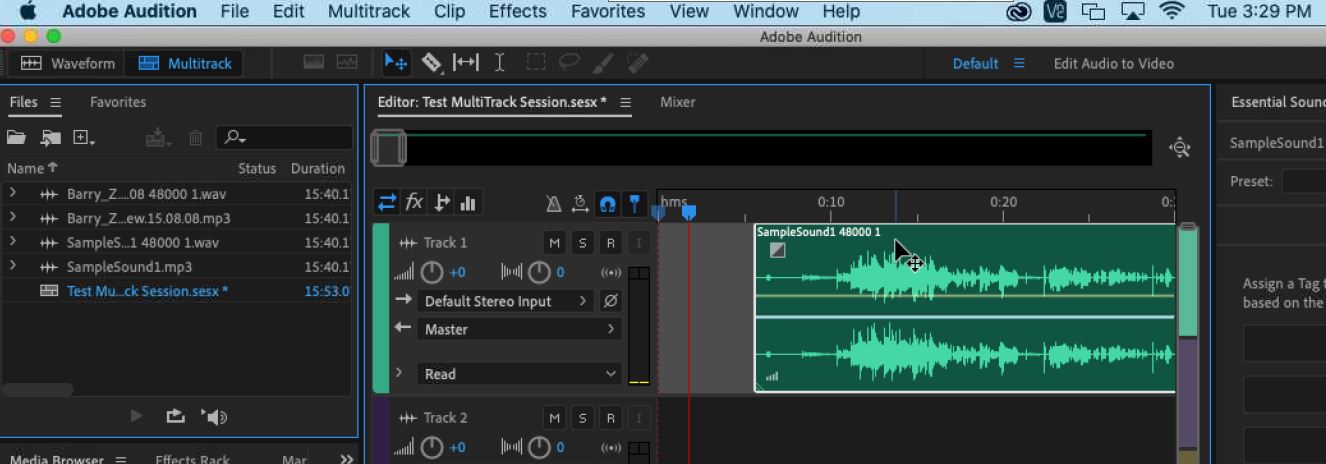The image size is (1326, 464).
Task: Open the Effects menu
Action: point(517,12)
